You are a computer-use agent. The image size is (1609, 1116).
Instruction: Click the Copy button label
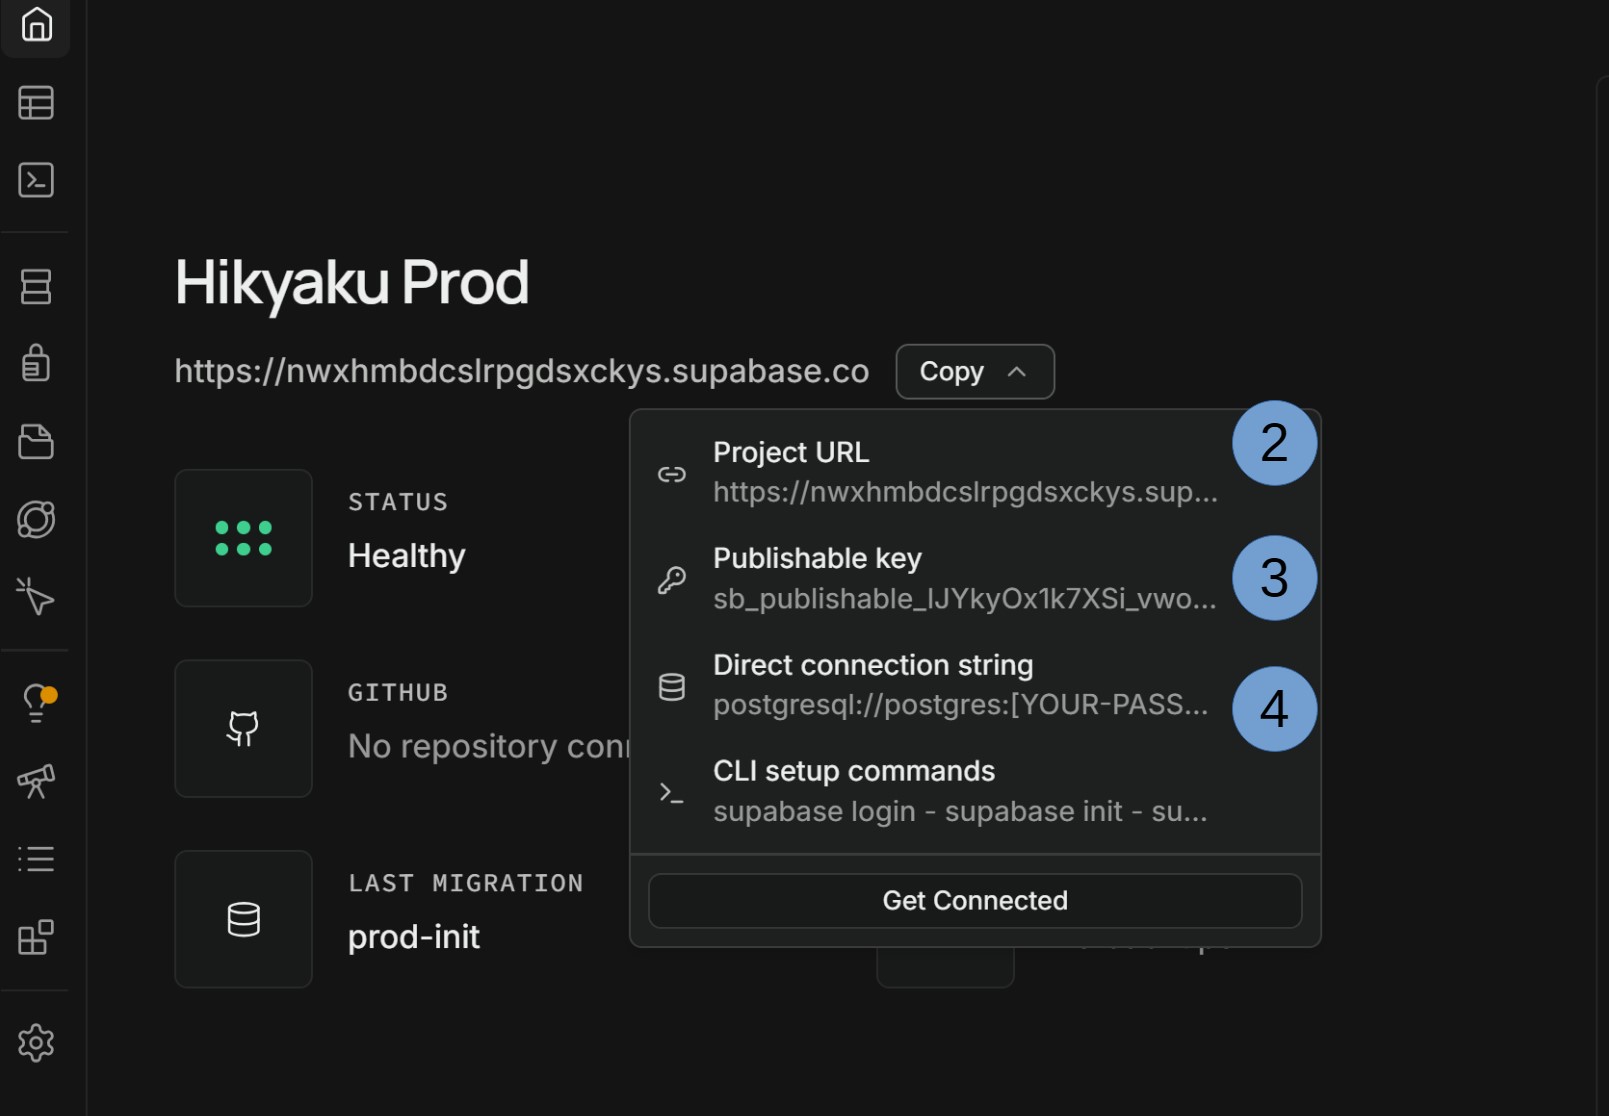pyautogui.click(x=952, y=372)
